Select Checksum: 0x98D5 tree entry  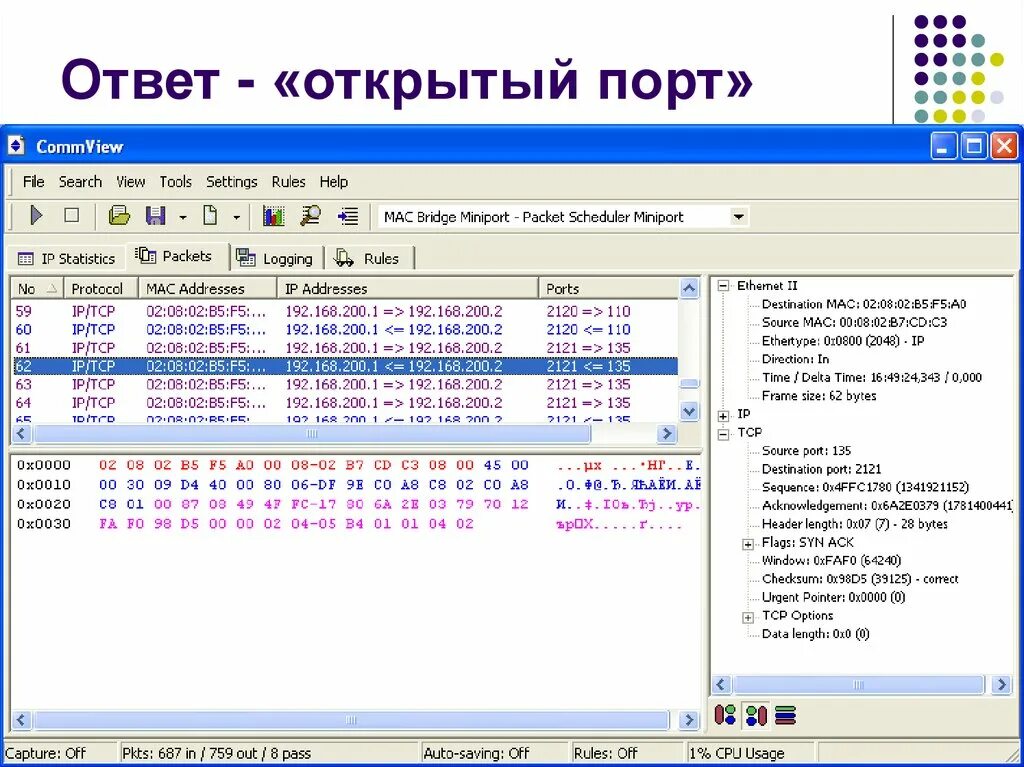(x=860, y=579)
